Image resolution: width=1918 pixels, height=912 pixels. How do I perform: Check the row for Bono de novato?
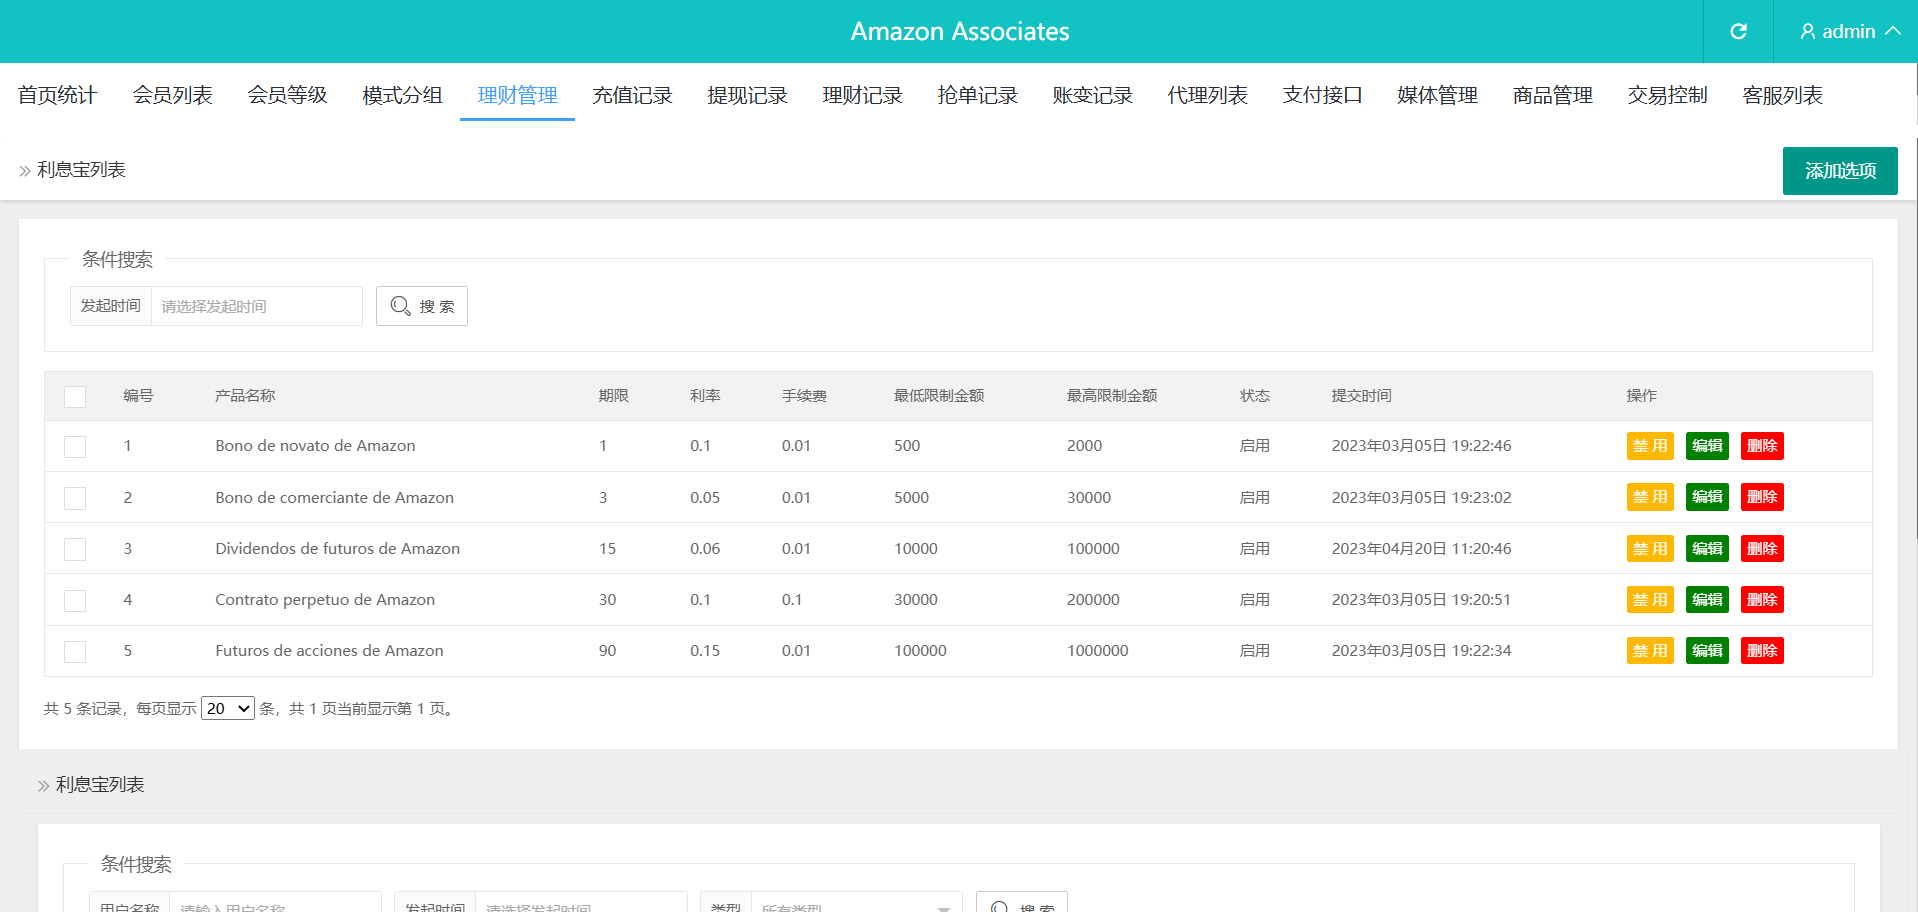click(75, 447)
